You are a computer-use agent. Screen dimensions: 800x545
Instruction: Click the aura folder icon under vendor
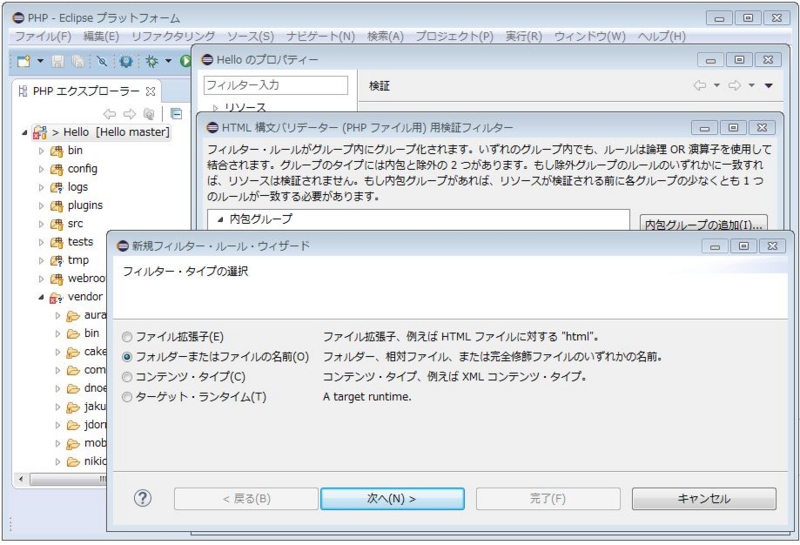[x=73, y=316]
